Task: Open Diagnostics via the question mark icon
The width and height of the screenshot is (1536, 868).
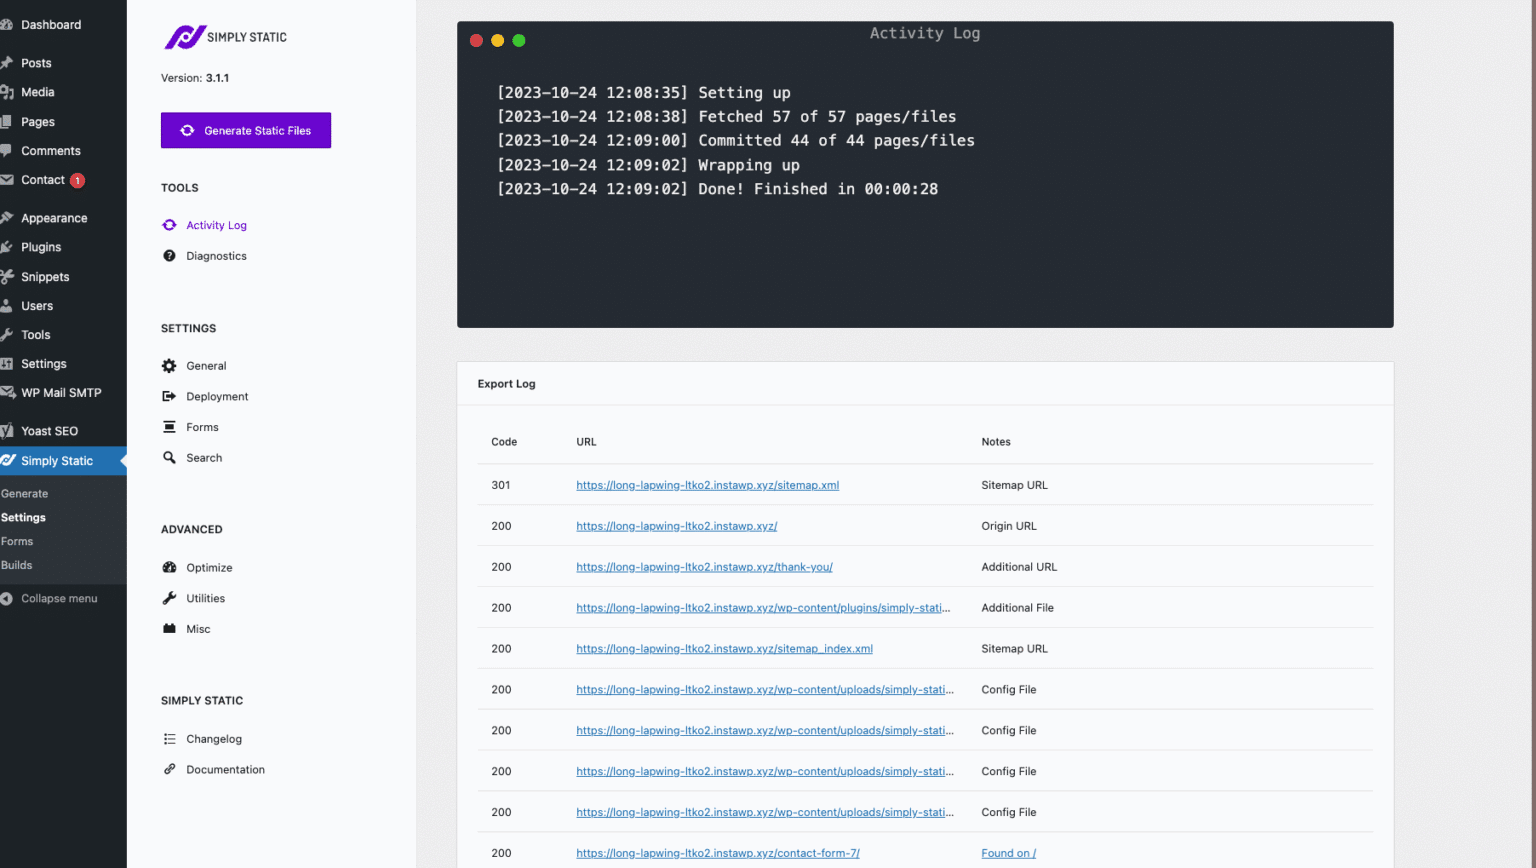Action: tap(169, 256)
